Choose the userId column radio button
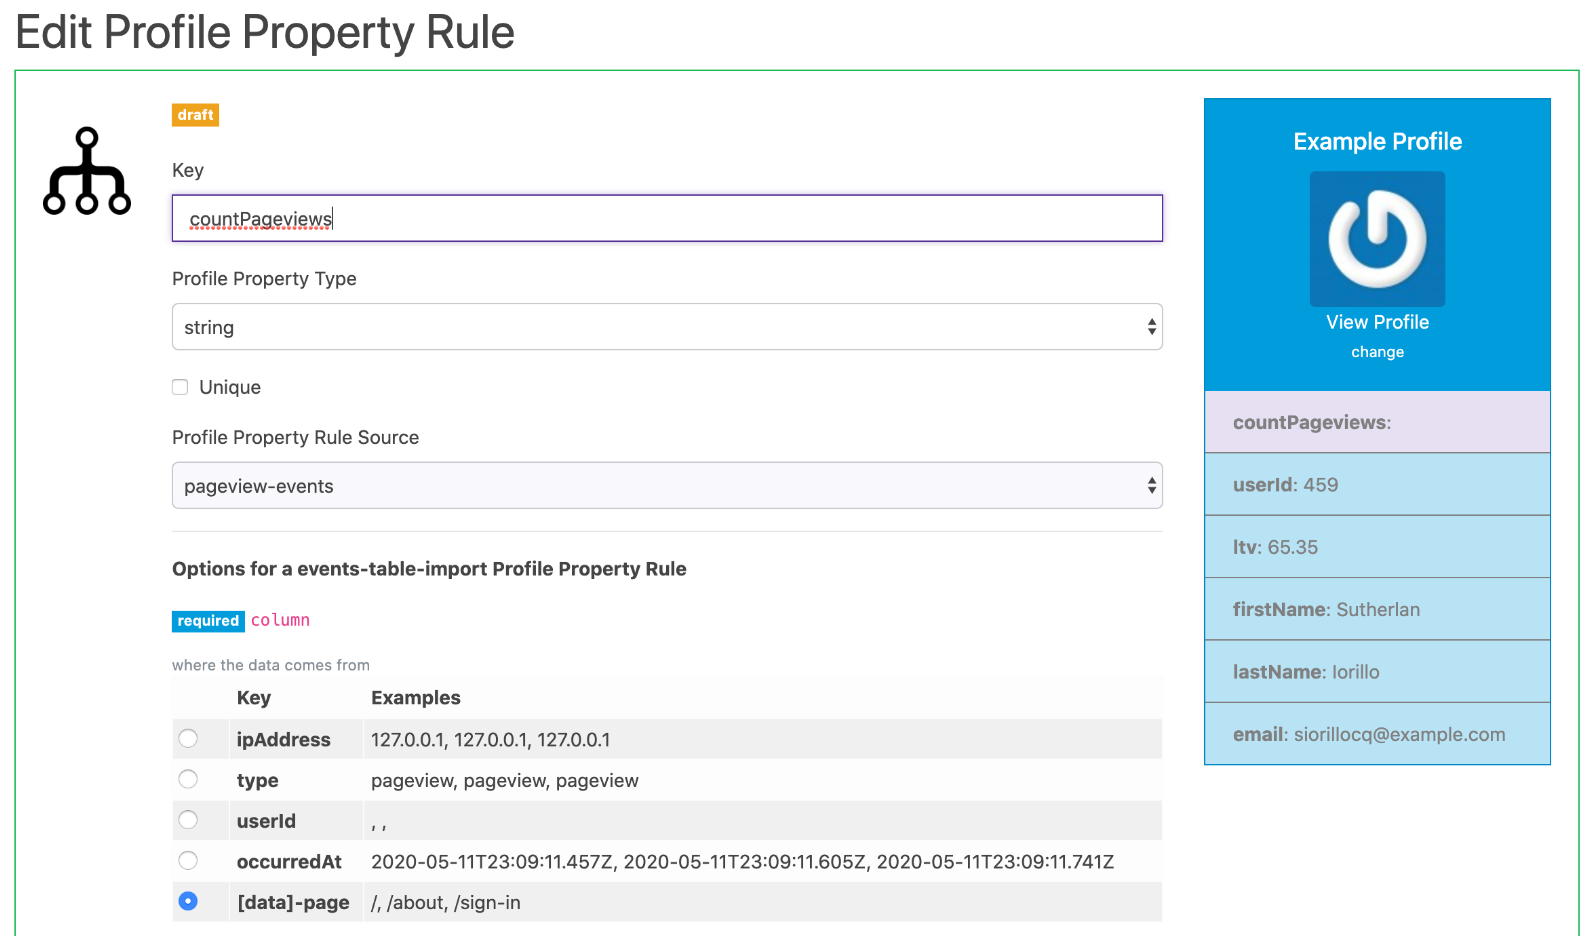 click(x=188, y=820)
